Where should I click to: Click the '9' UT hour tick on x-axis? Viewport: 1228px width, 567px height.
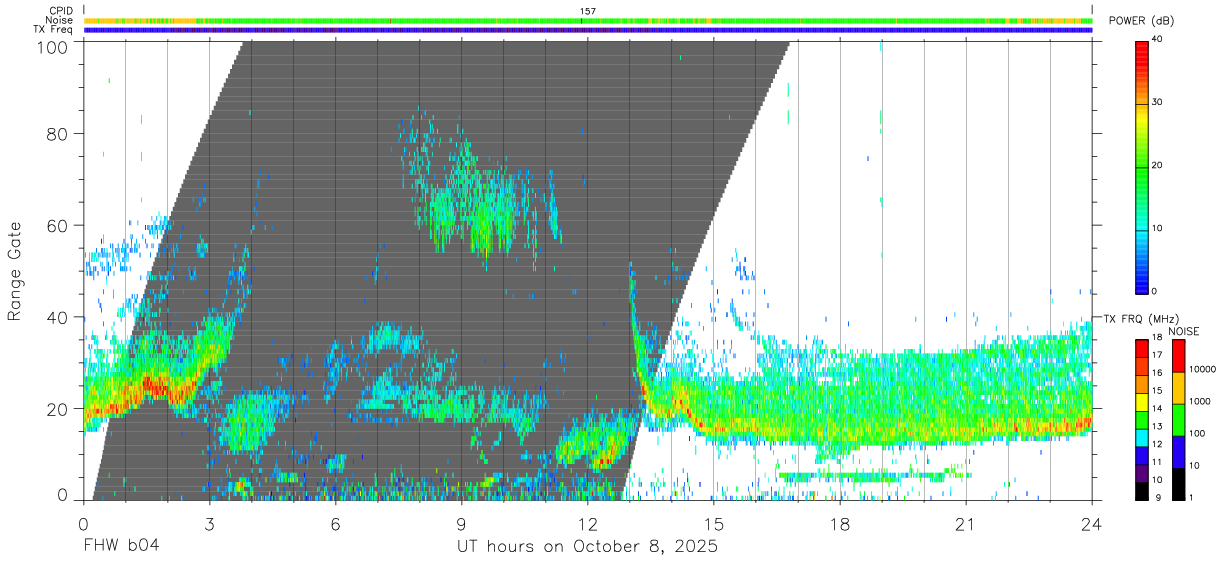[x=462, y=523]
